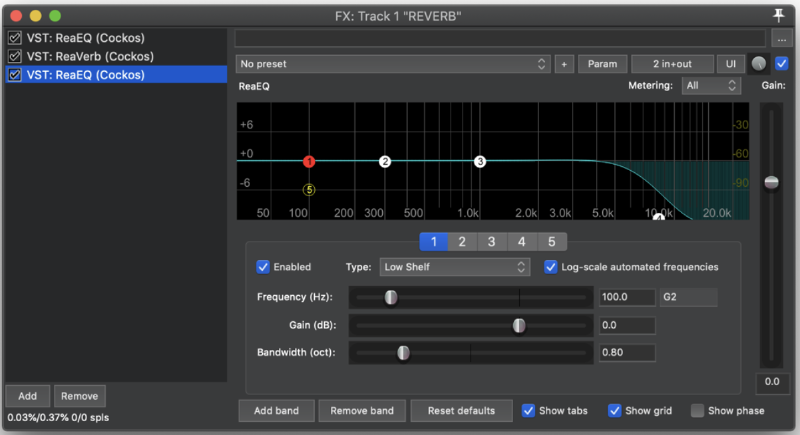Switch to band tab 2
This screenshot has width=800, height=435.
(462, 242)
